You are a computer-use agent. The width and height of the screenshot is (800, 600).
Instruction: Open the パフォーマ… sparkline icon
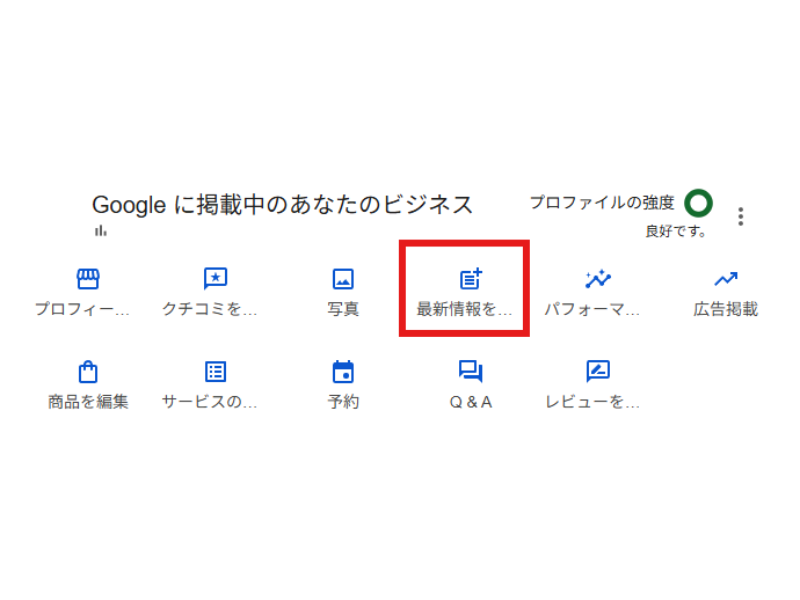coord(598,279)
